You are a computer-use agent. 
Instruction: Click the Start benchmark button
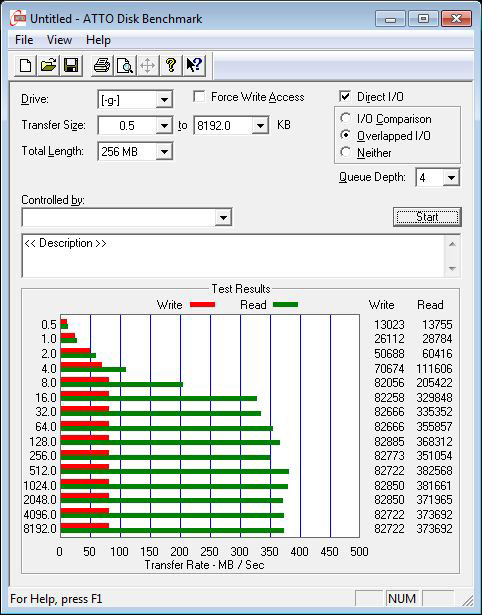pyautogui.click(x=427, y=217)
